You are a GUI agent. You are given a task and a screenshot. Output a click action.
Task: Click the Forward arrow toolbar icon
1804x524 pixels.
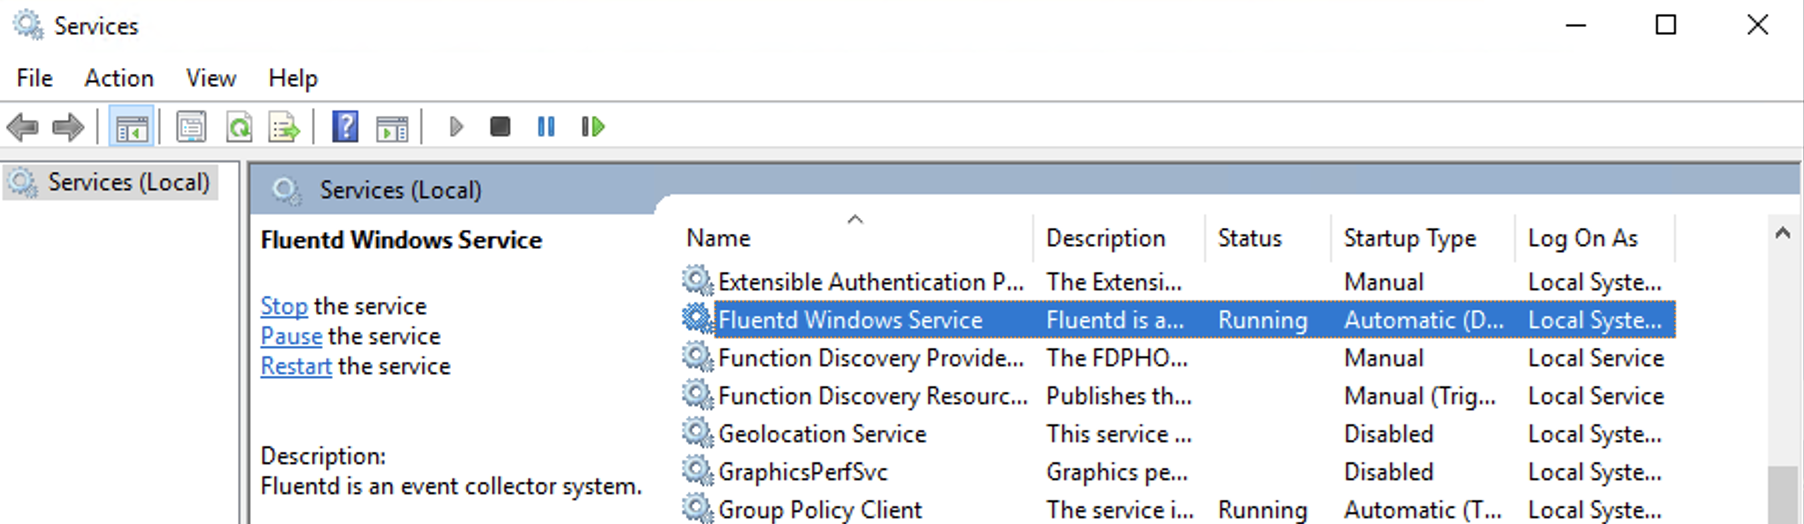click(x=67, y=127)
